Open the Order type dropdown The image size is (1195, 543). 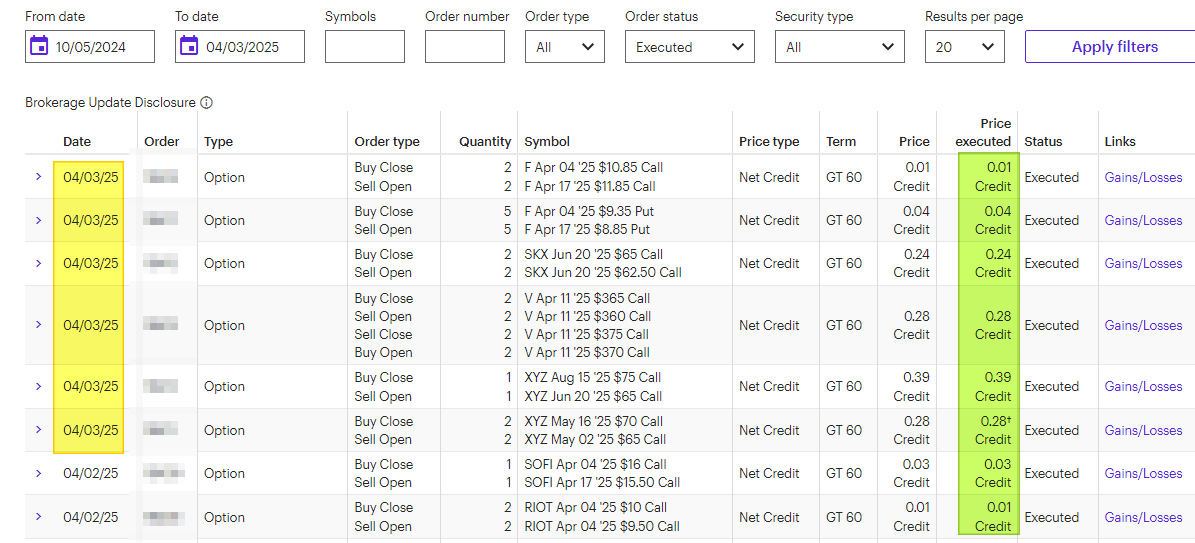565,47
